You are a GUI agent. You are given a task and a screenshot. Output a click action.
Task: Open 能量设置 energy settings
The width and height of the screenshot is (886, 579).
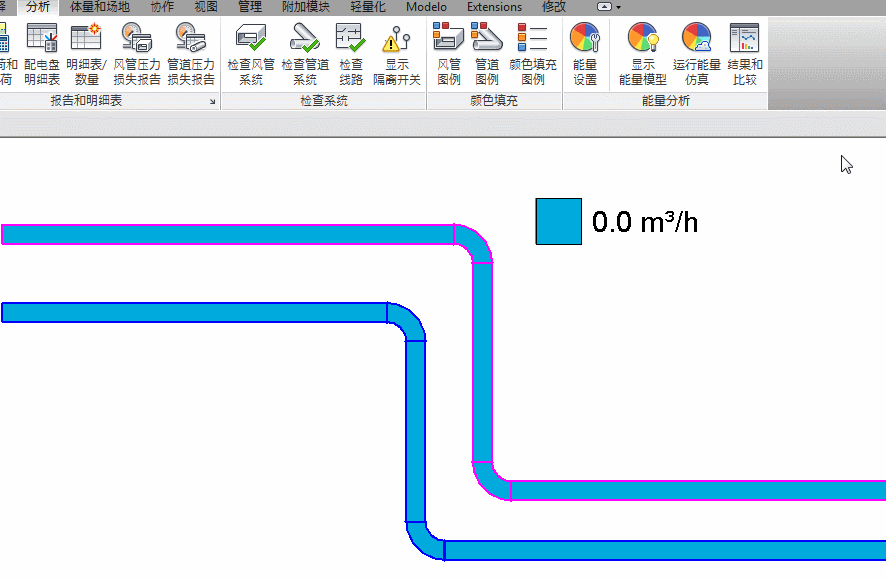(585, 54)
